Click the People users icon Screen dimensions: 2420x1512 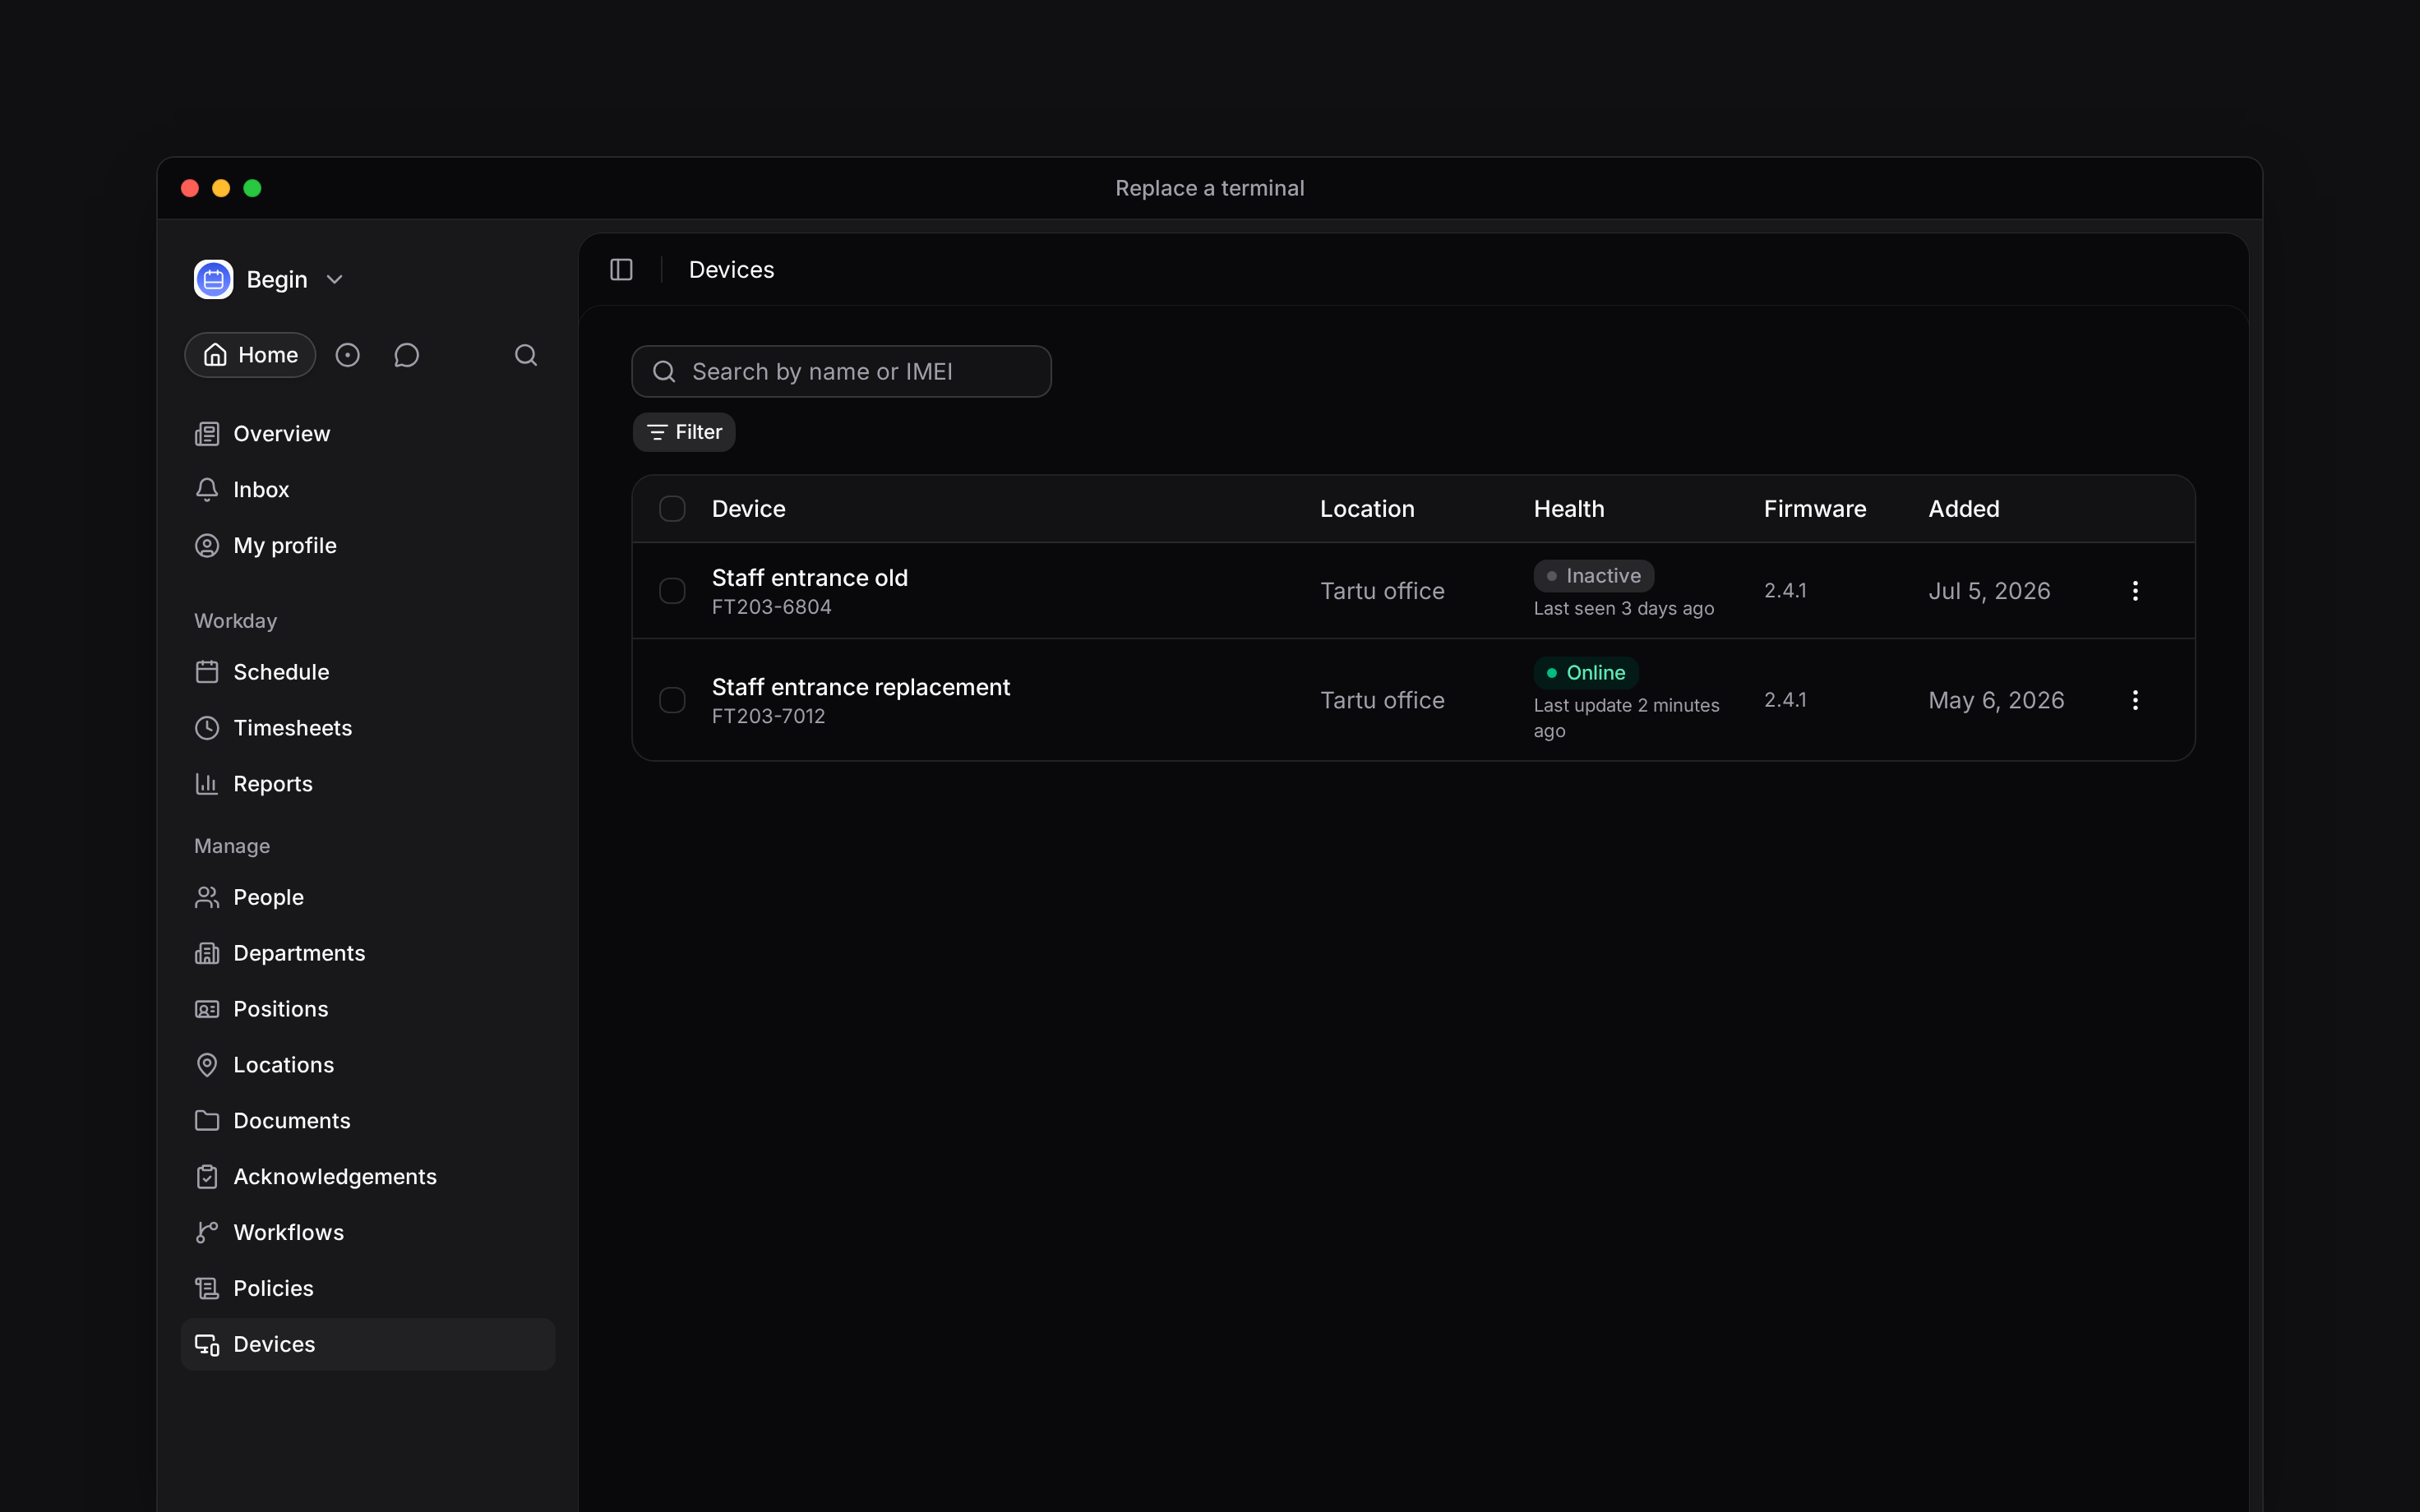[207, 897]
